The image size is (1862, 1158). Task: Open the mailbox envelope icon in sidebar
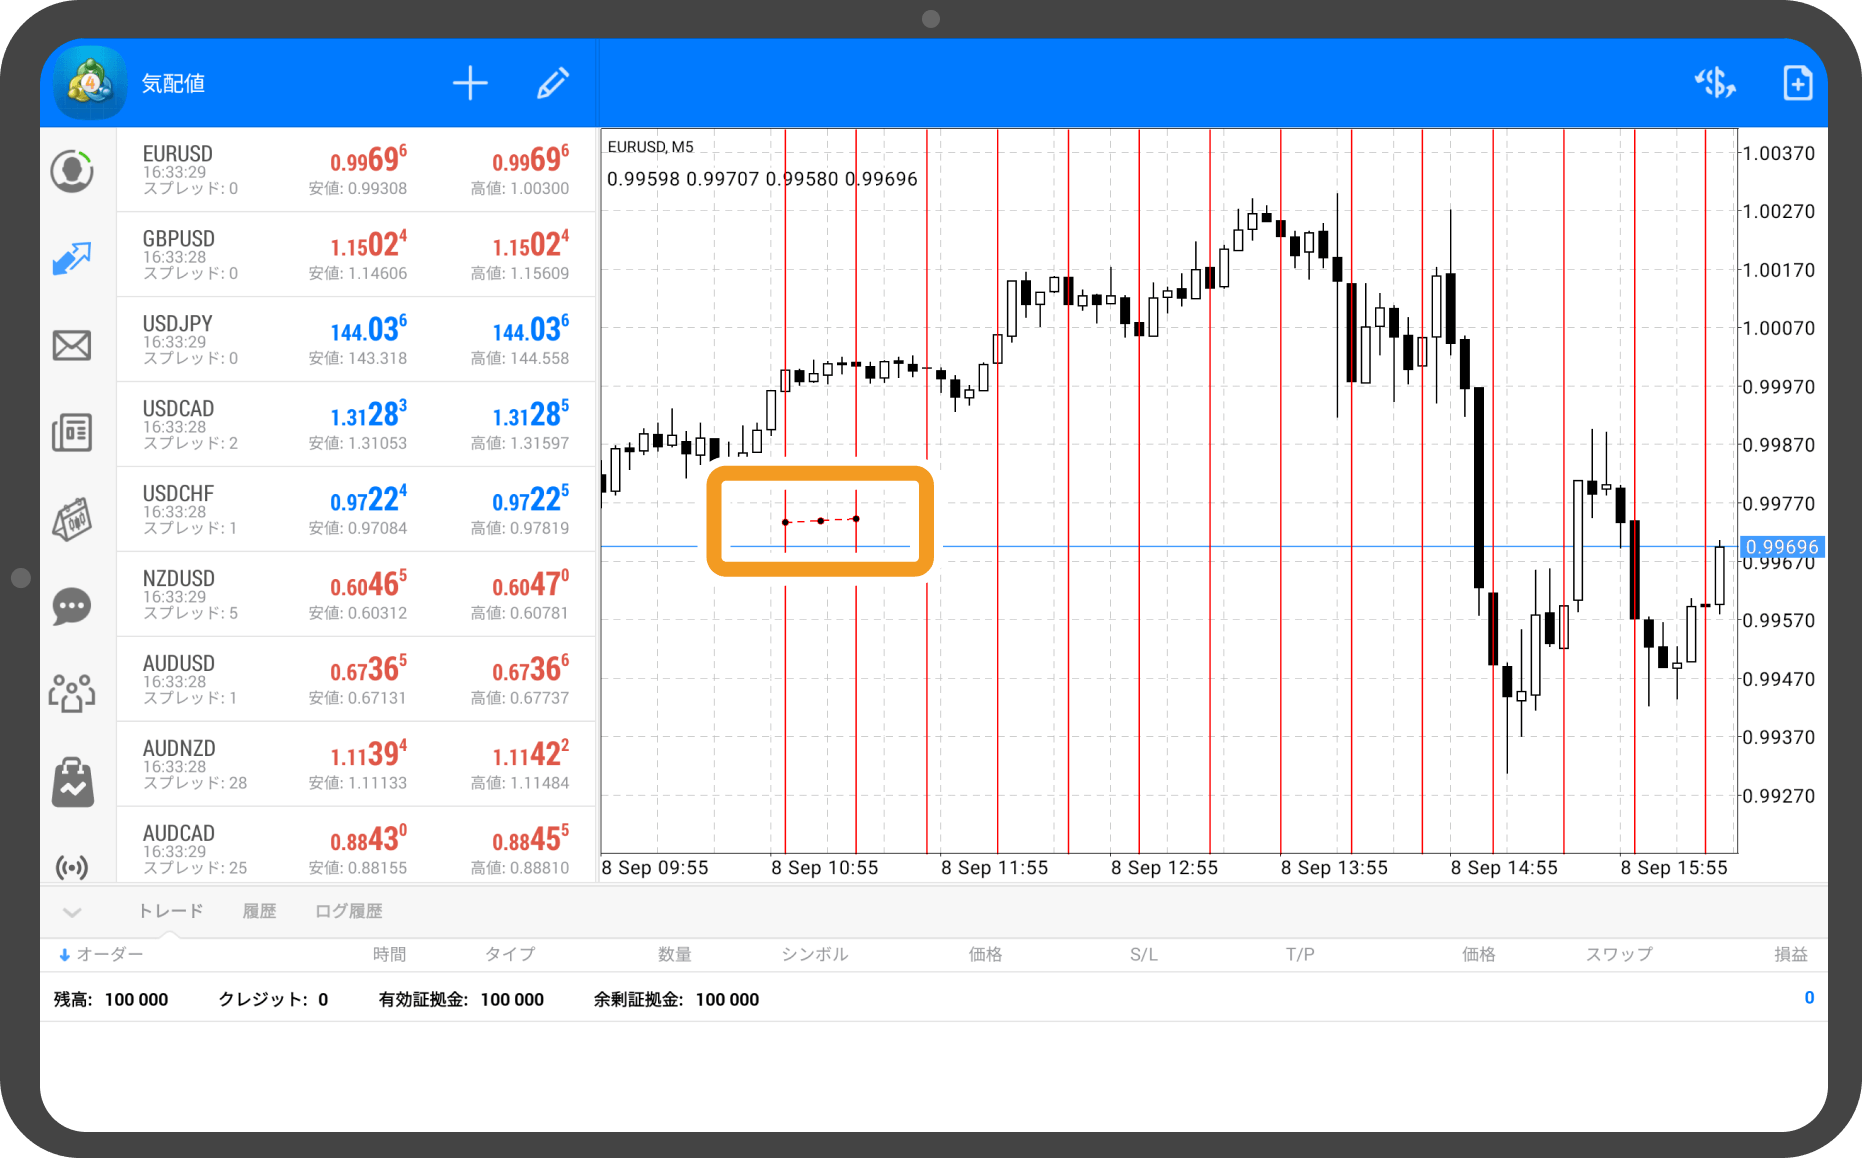pos(72,346)
